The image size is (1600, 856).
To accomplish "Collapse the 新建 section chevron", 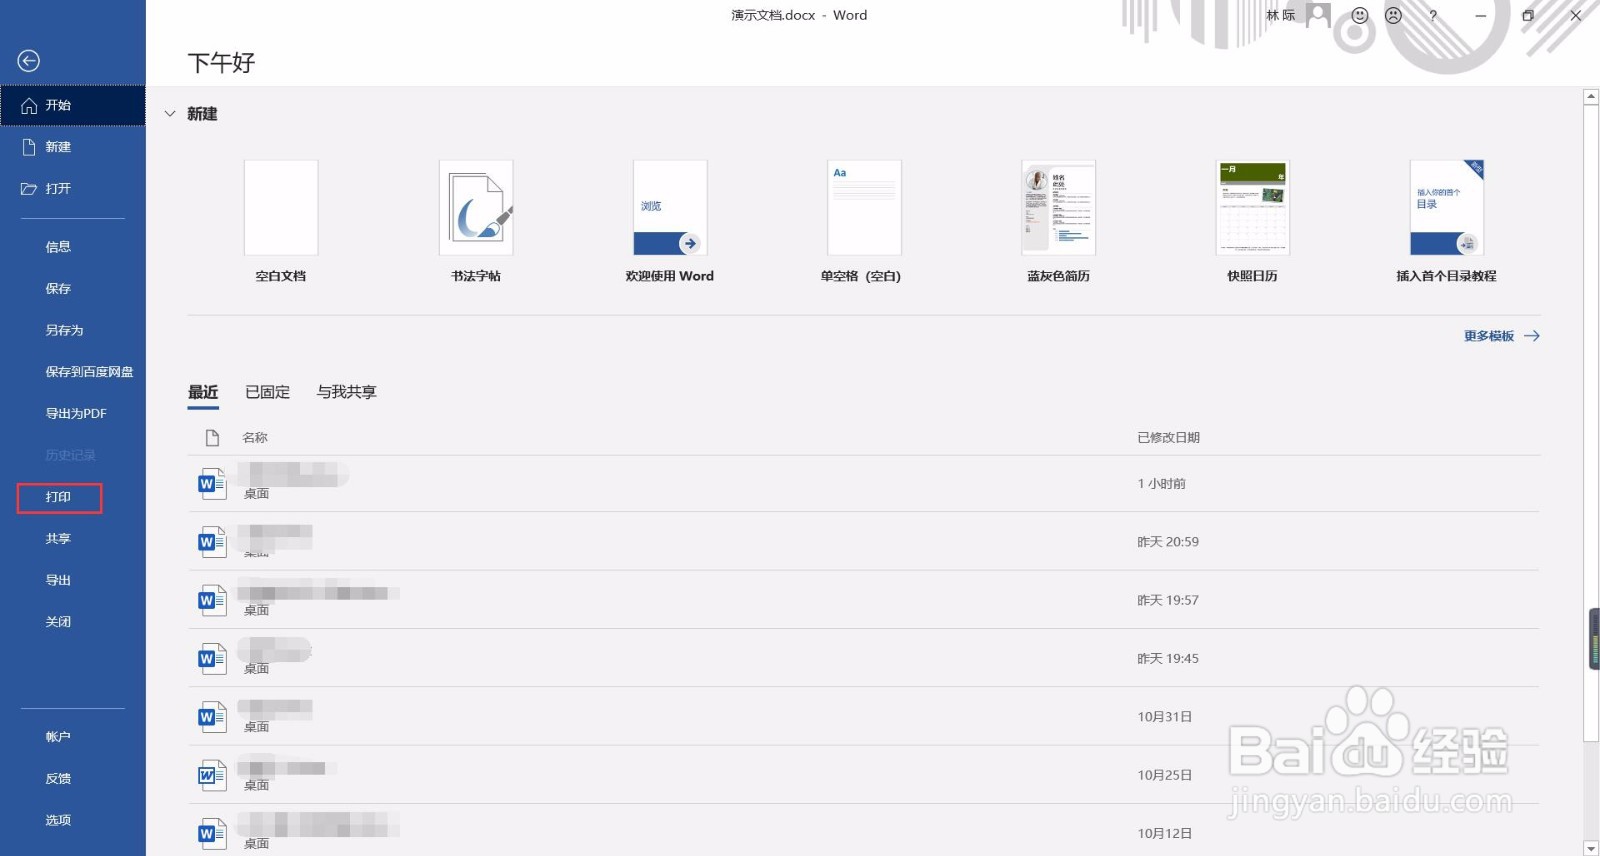I will coord(170,114).
